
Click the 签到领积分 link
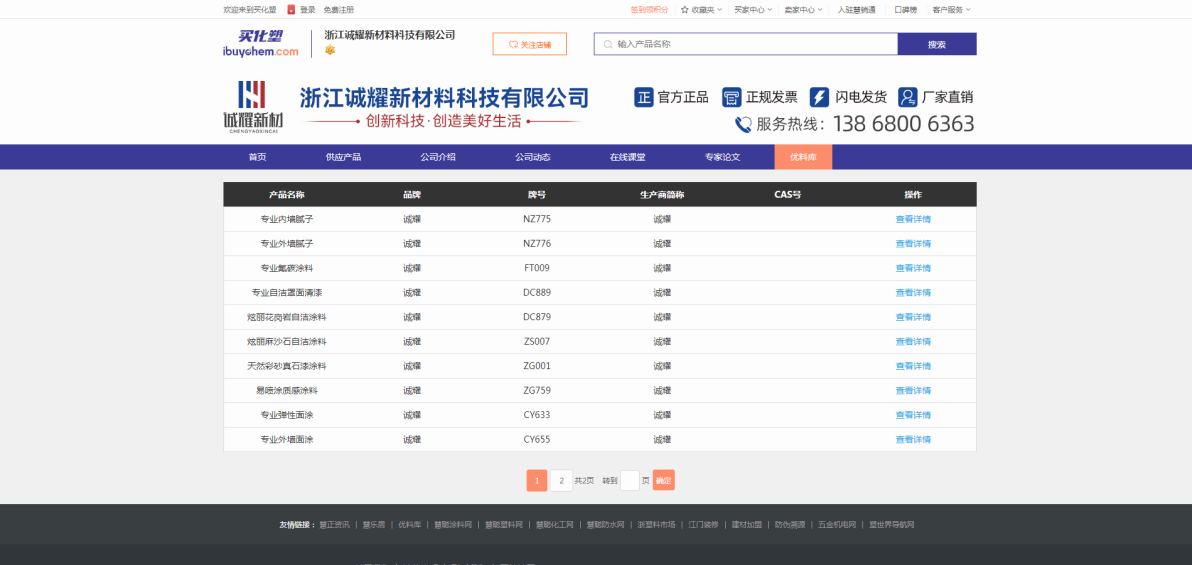(650, 10)
